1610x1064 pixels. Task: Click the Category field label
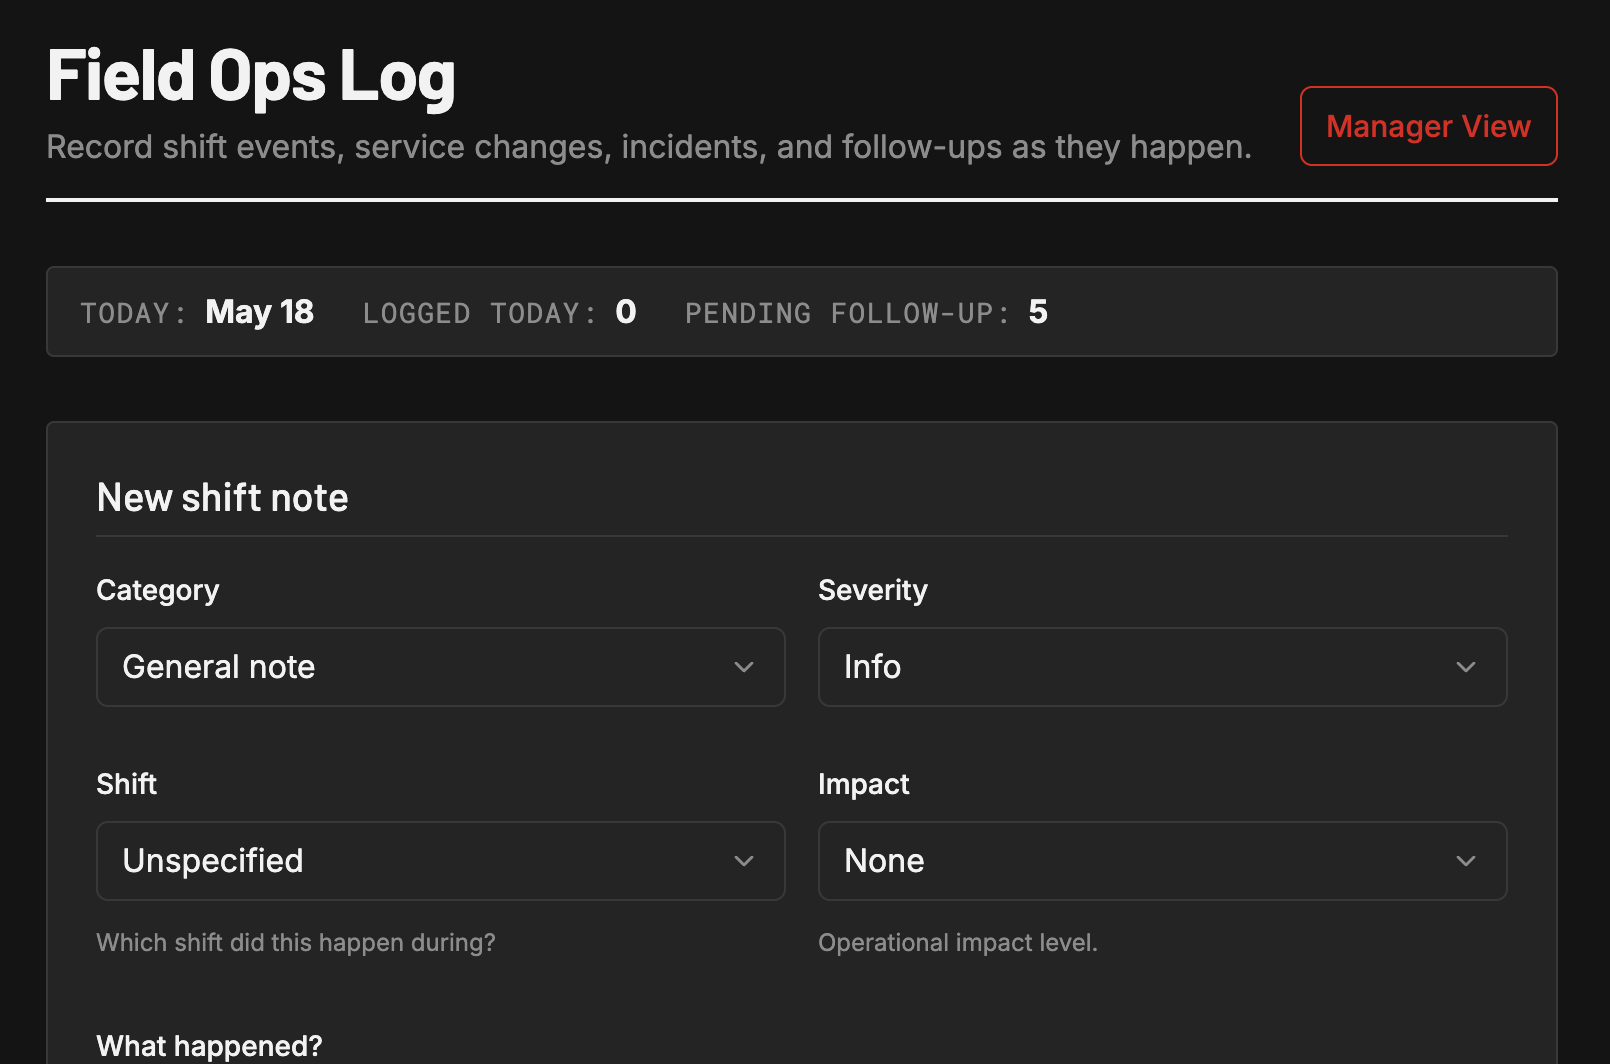158,591
